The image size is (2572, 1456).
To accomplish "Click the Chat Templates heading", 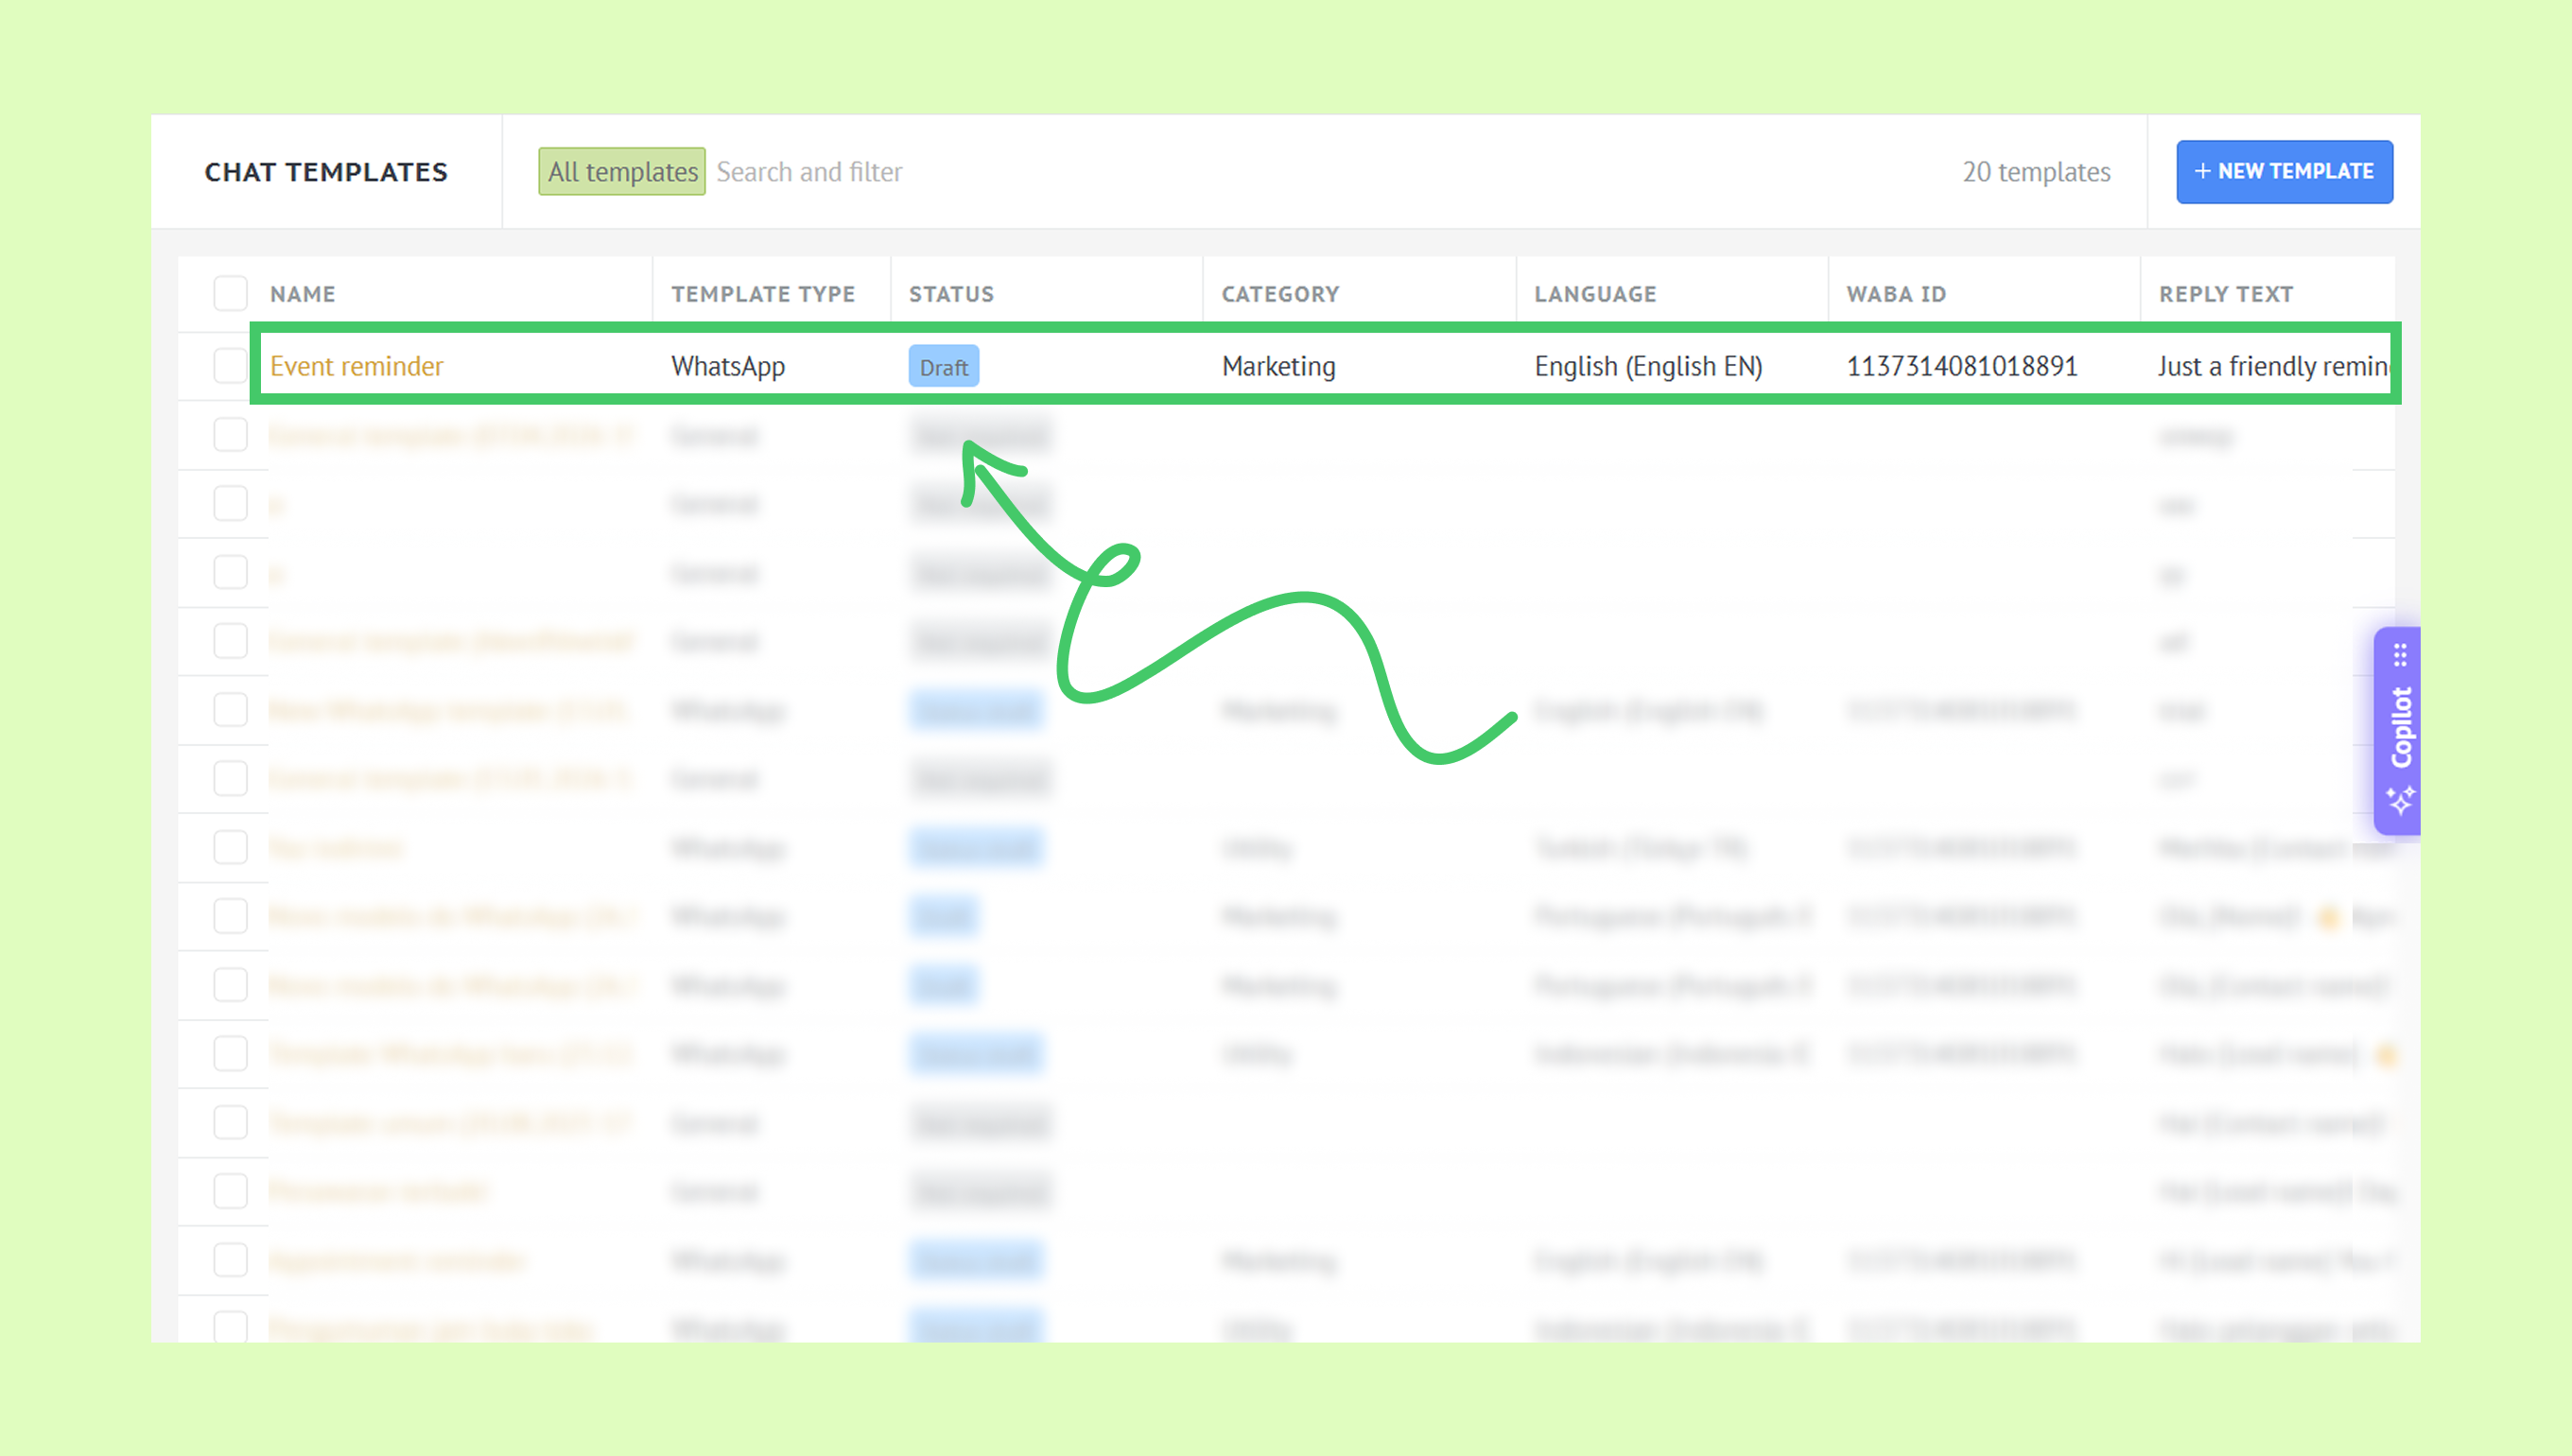I will coord(326,172).
